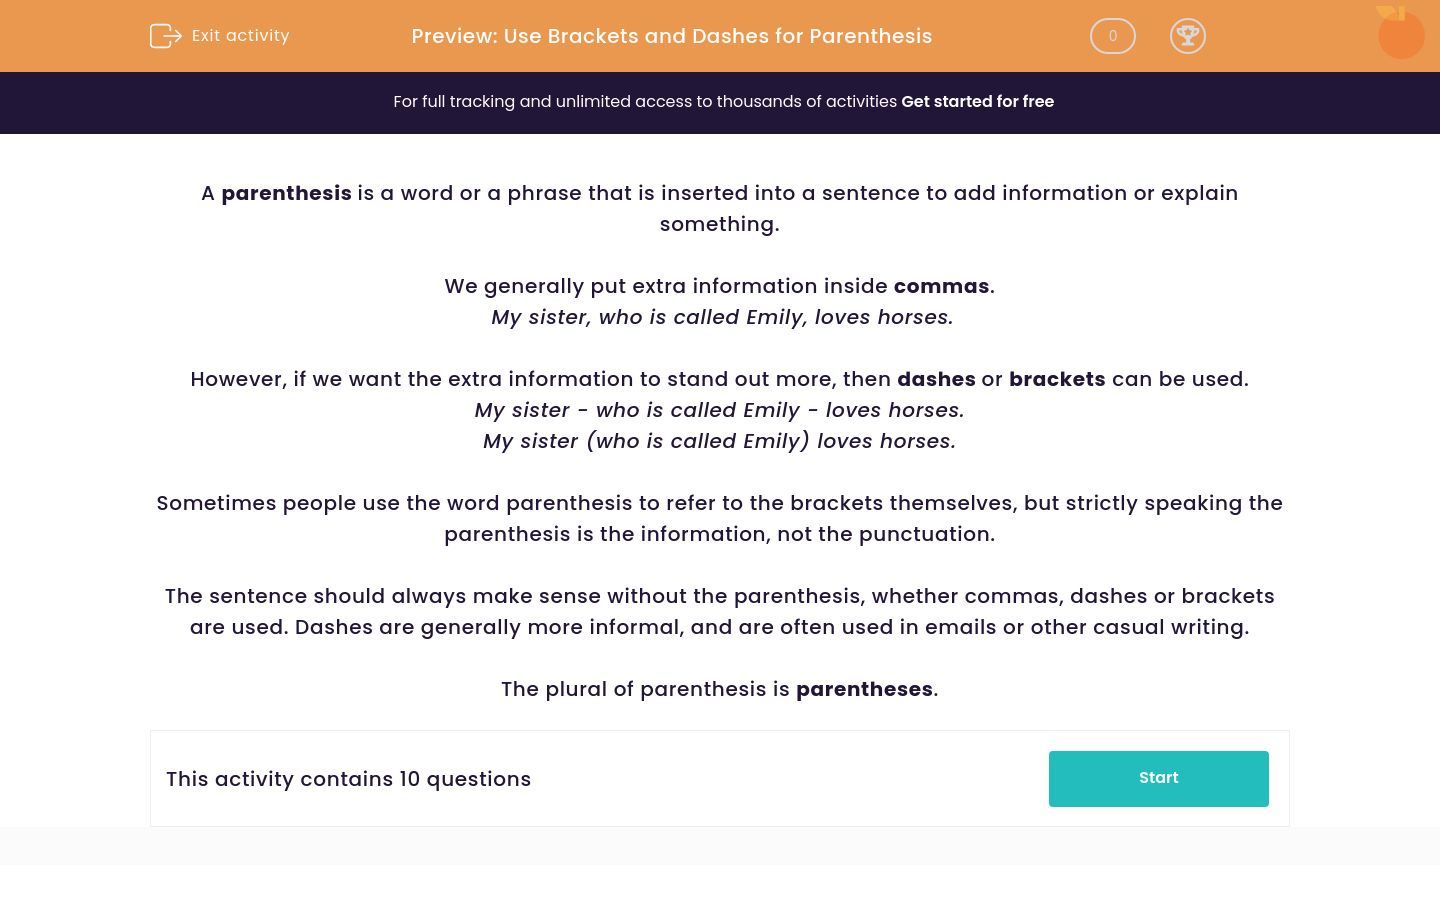
Task: Click the example sentence using commas
Action: point(722,317)
